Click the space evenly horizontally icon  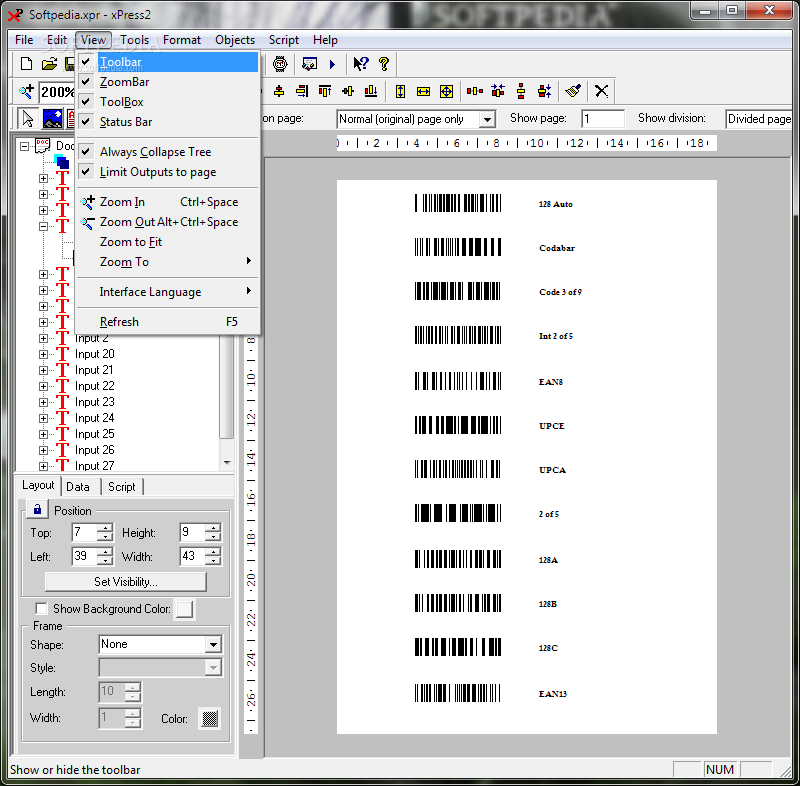475,91
